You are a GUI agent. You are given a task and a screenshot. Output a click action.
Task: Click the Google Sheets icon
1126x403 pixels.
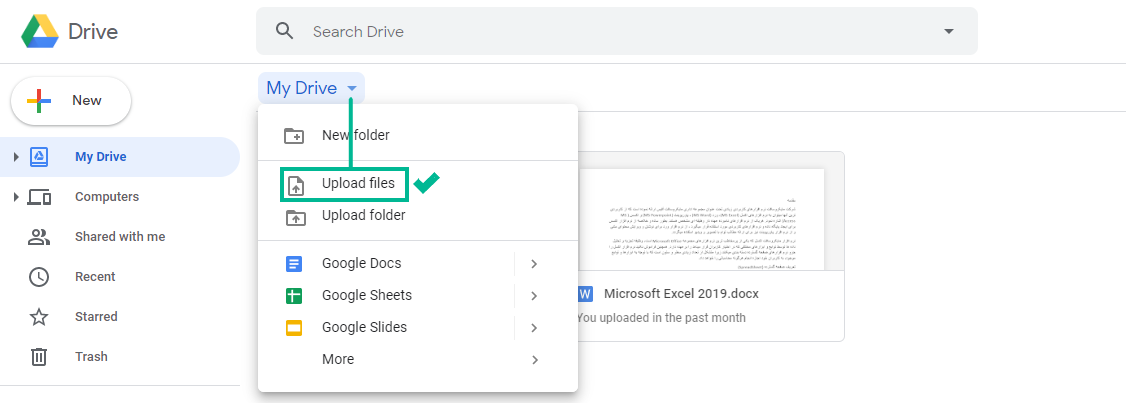pos(294,296)
